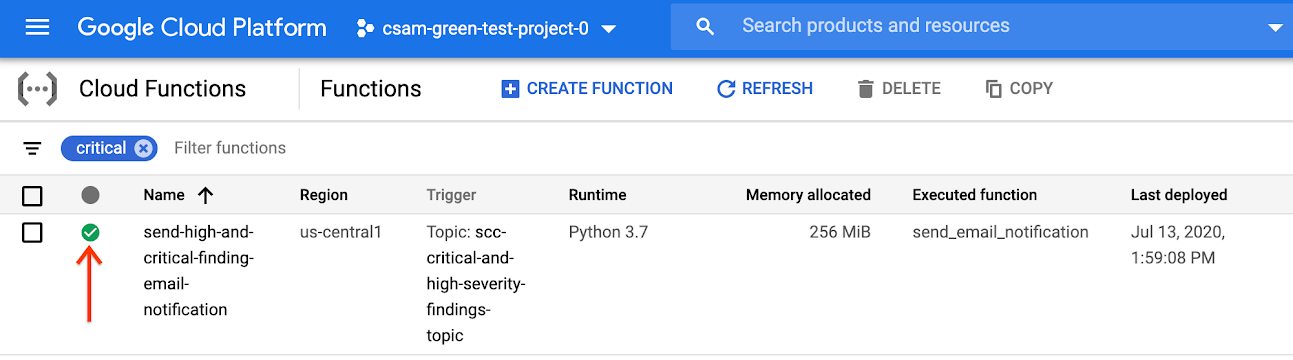Click the search magnifier icon
1293x360 pixels.
point(705,27)
